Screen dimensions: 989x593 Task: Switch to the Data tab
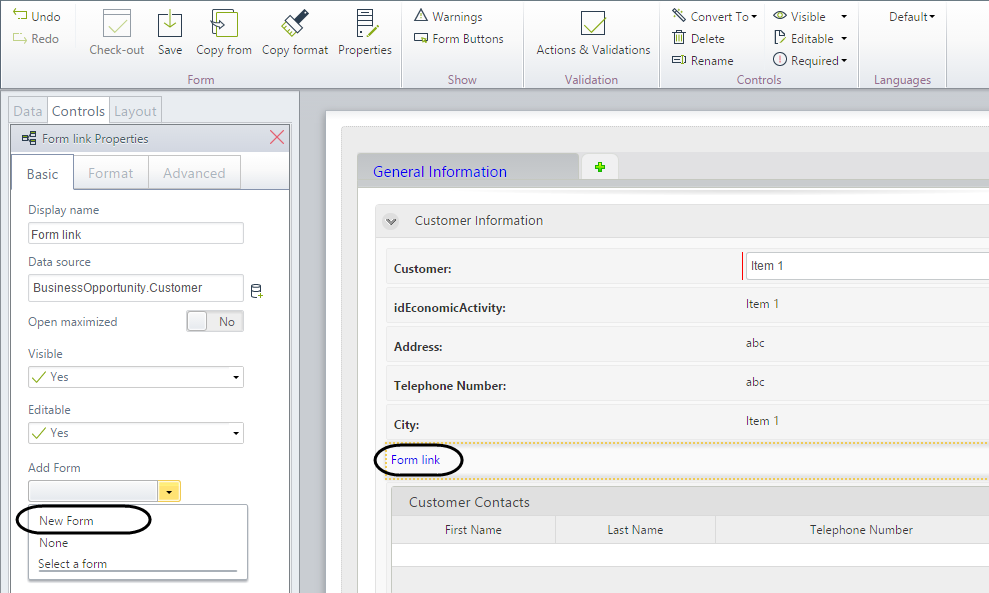coord(28,111)
